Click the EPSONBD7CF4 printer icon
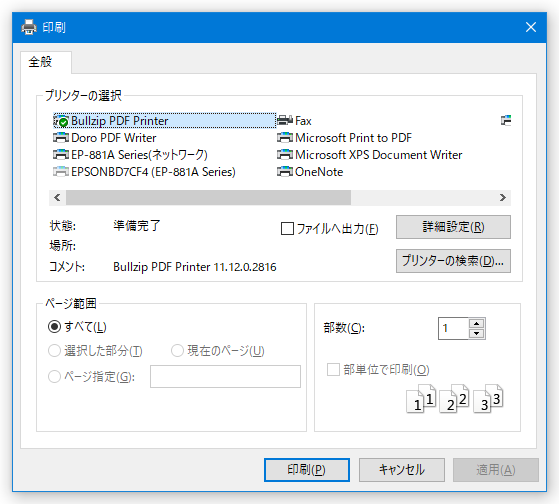 (x=61, y=172)
